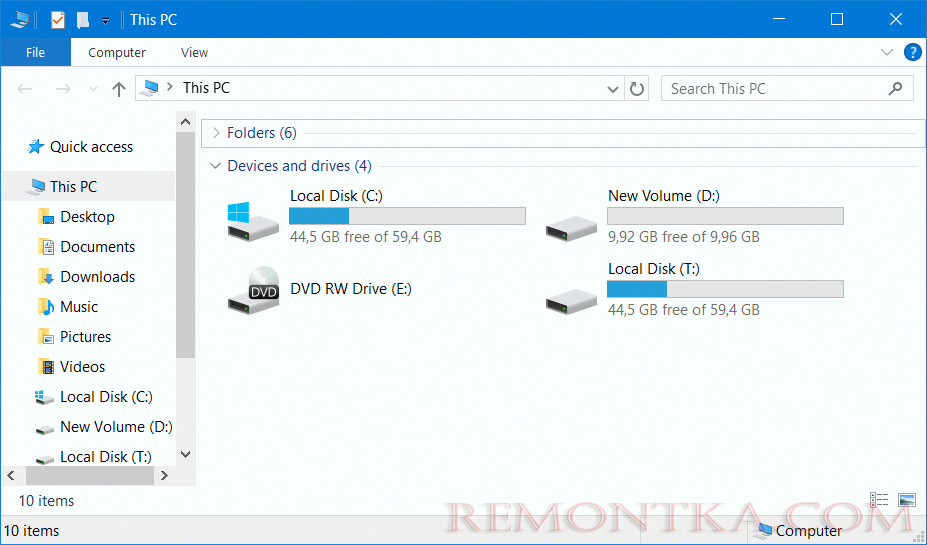Click the Quick access star icon
This screenshot has height=545, width=927.
(35, 147)
